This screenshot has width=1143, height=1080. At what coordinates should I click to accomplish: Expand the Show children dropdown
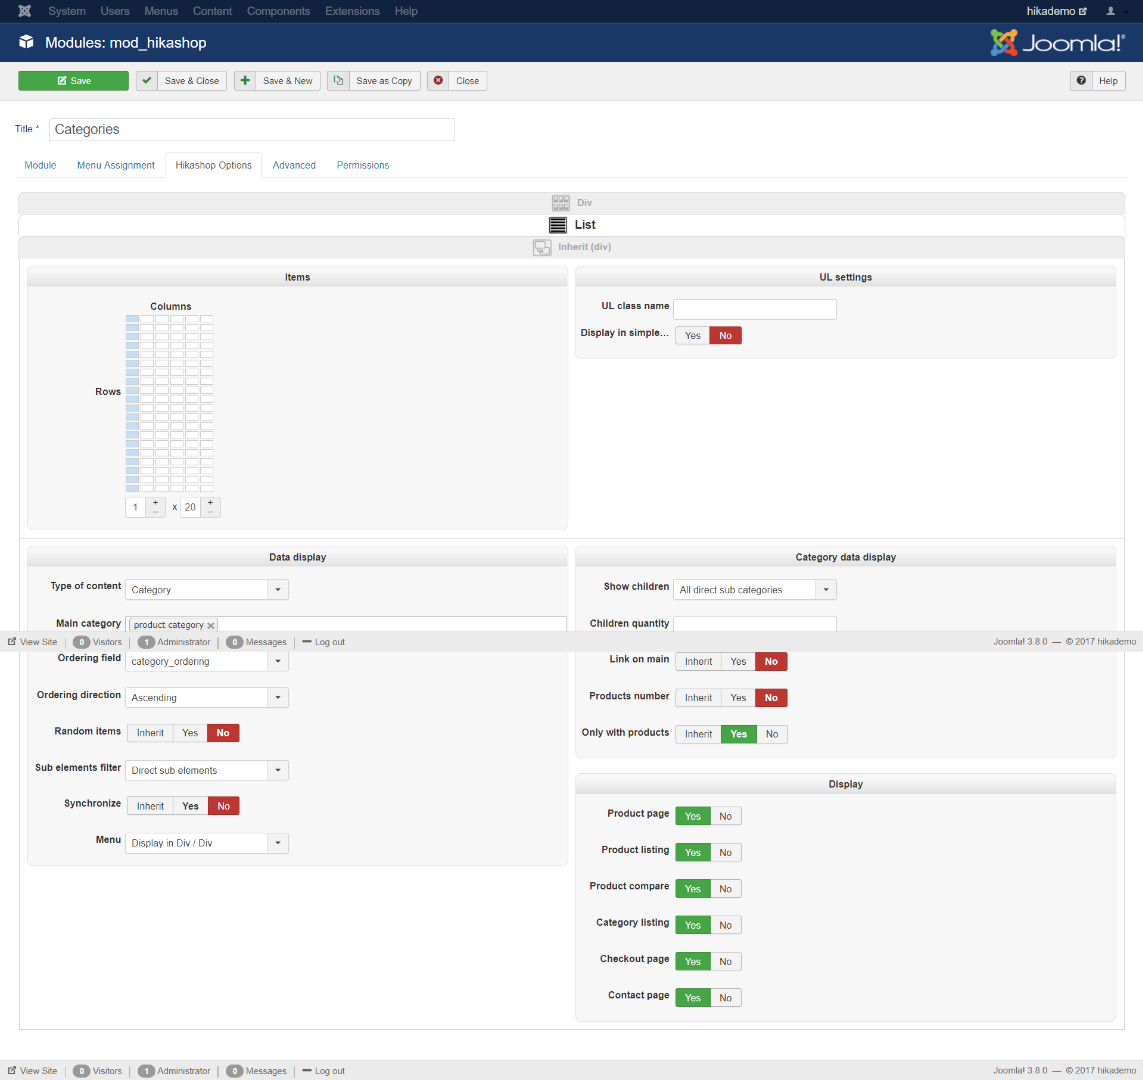(x=755, y=590)
